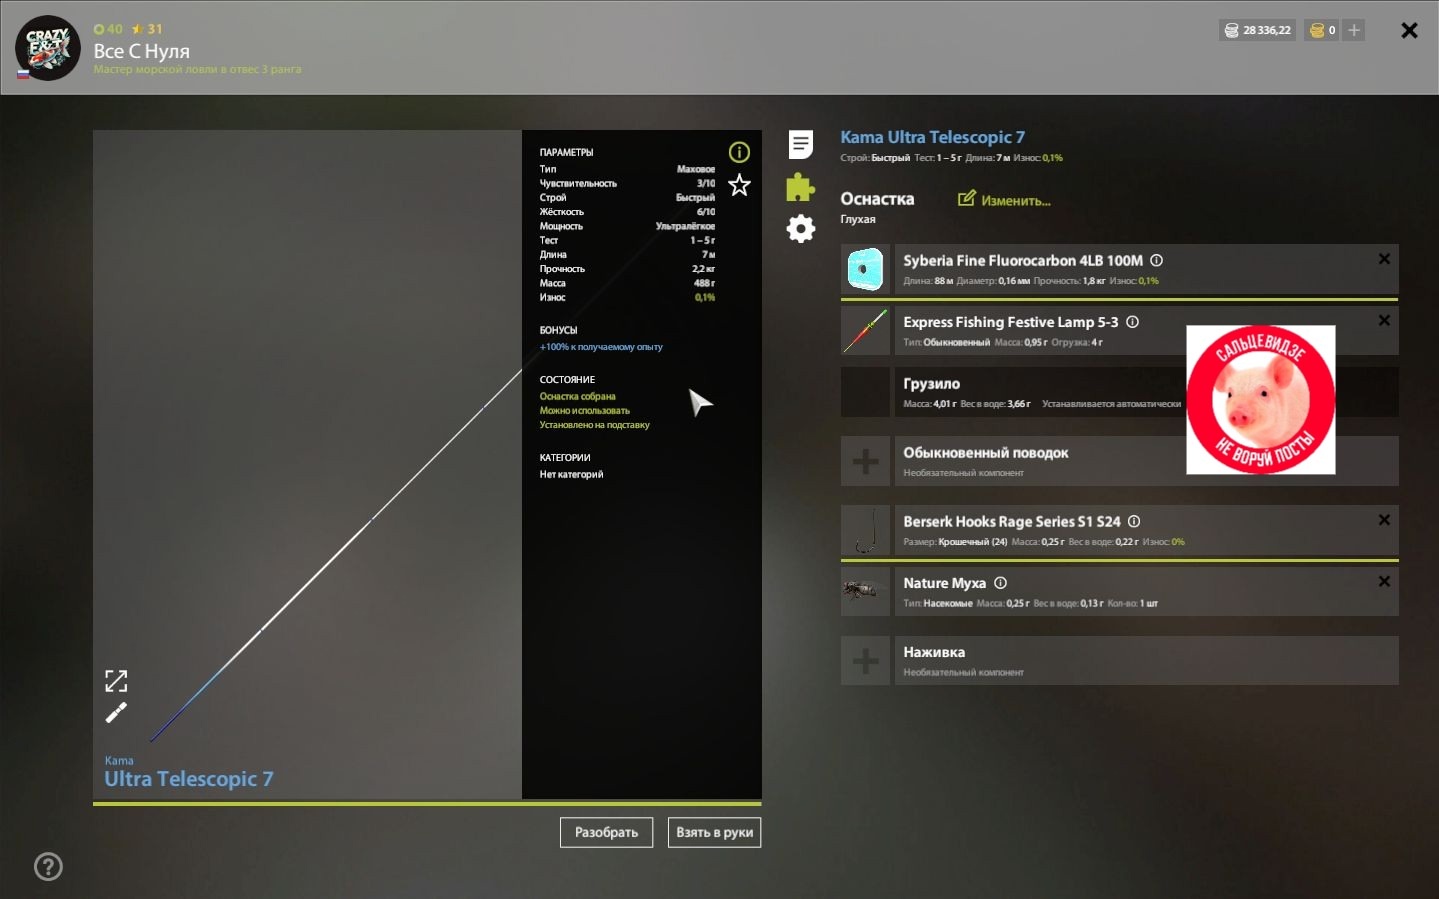Click the Kama Ultra Telescopic 7 title
1439x899 pixels.
coord(932,137)
